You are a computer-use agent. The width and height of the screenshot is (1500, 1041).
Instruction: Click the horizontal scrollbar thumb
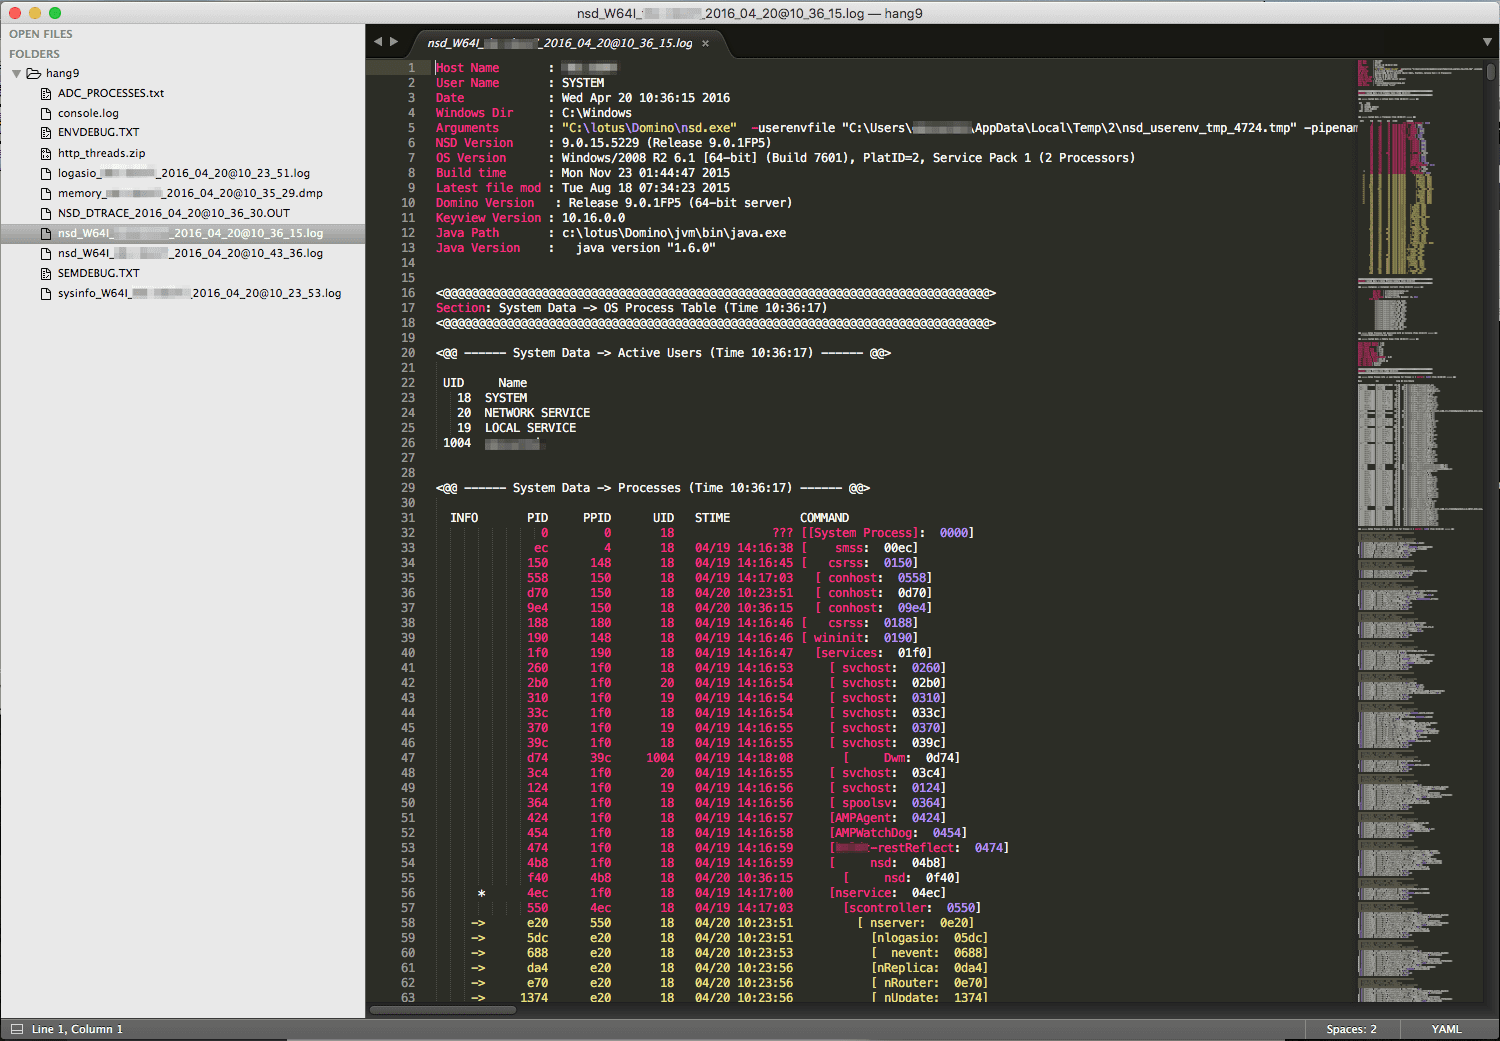[443, 1010]
